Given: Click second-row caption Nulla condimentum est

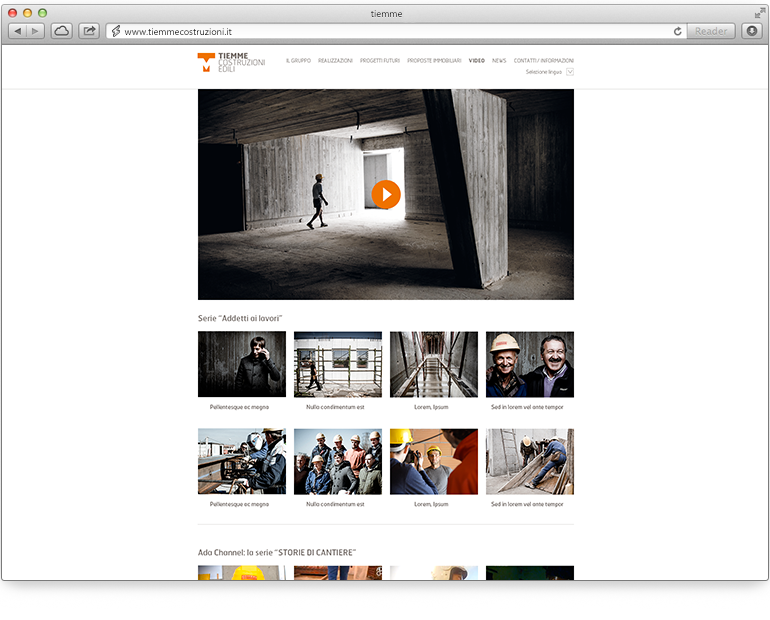Looking at the screenshot, I should [335, 504].
